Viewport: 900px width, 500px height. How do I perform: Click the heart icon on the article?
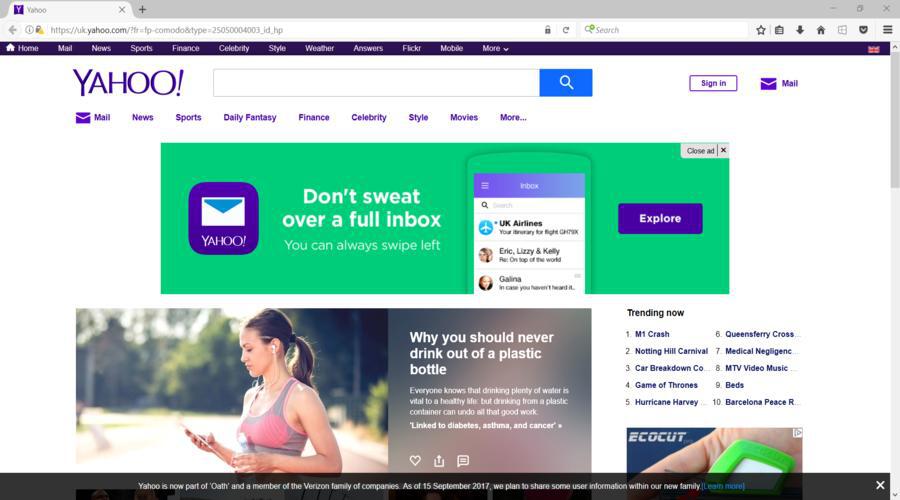415,460
